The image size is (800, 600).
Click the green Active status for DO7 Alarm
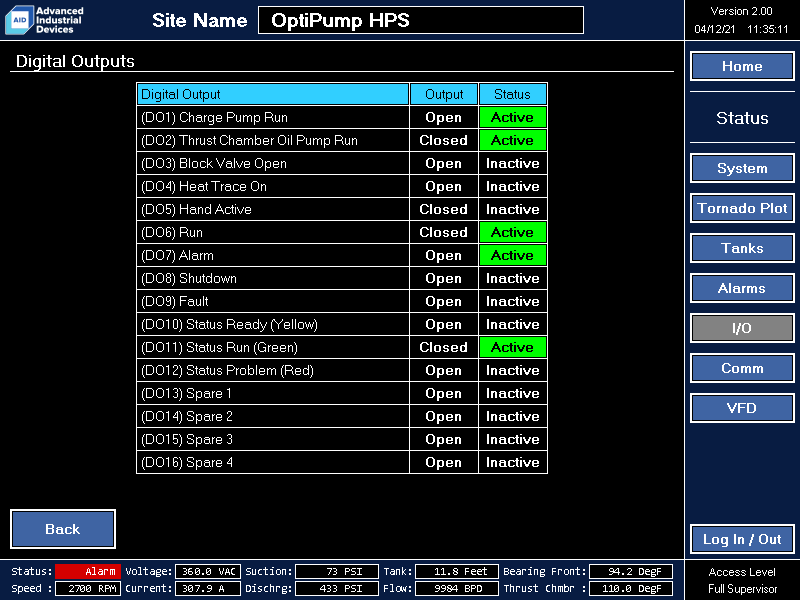coord(513,255)
